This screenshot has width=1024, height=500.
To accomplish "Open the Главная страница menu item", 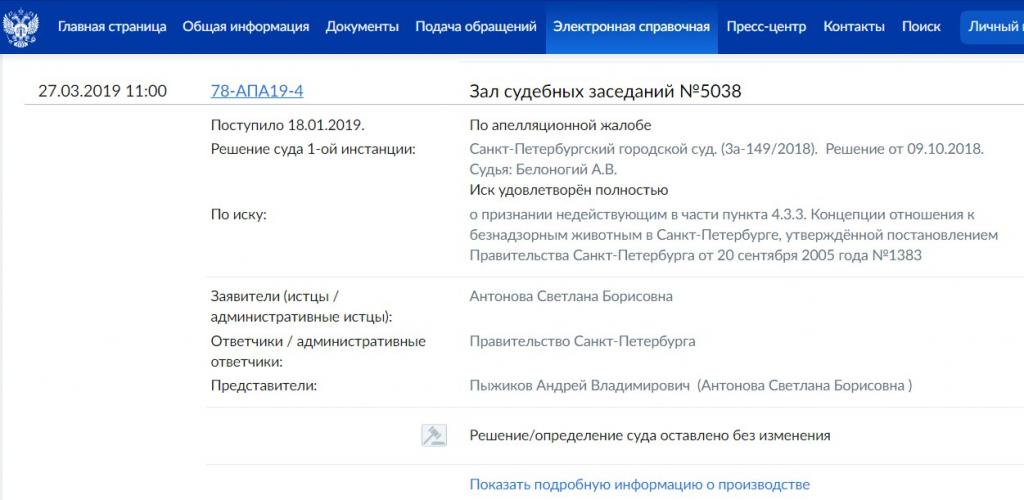I will point(112,27).
